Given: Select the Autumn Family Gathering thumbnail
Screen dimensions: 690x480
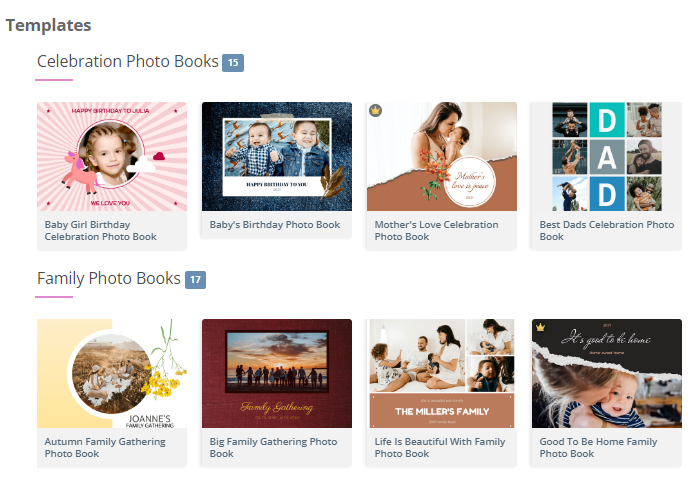Looking at the screenshot, I should 112,374.
